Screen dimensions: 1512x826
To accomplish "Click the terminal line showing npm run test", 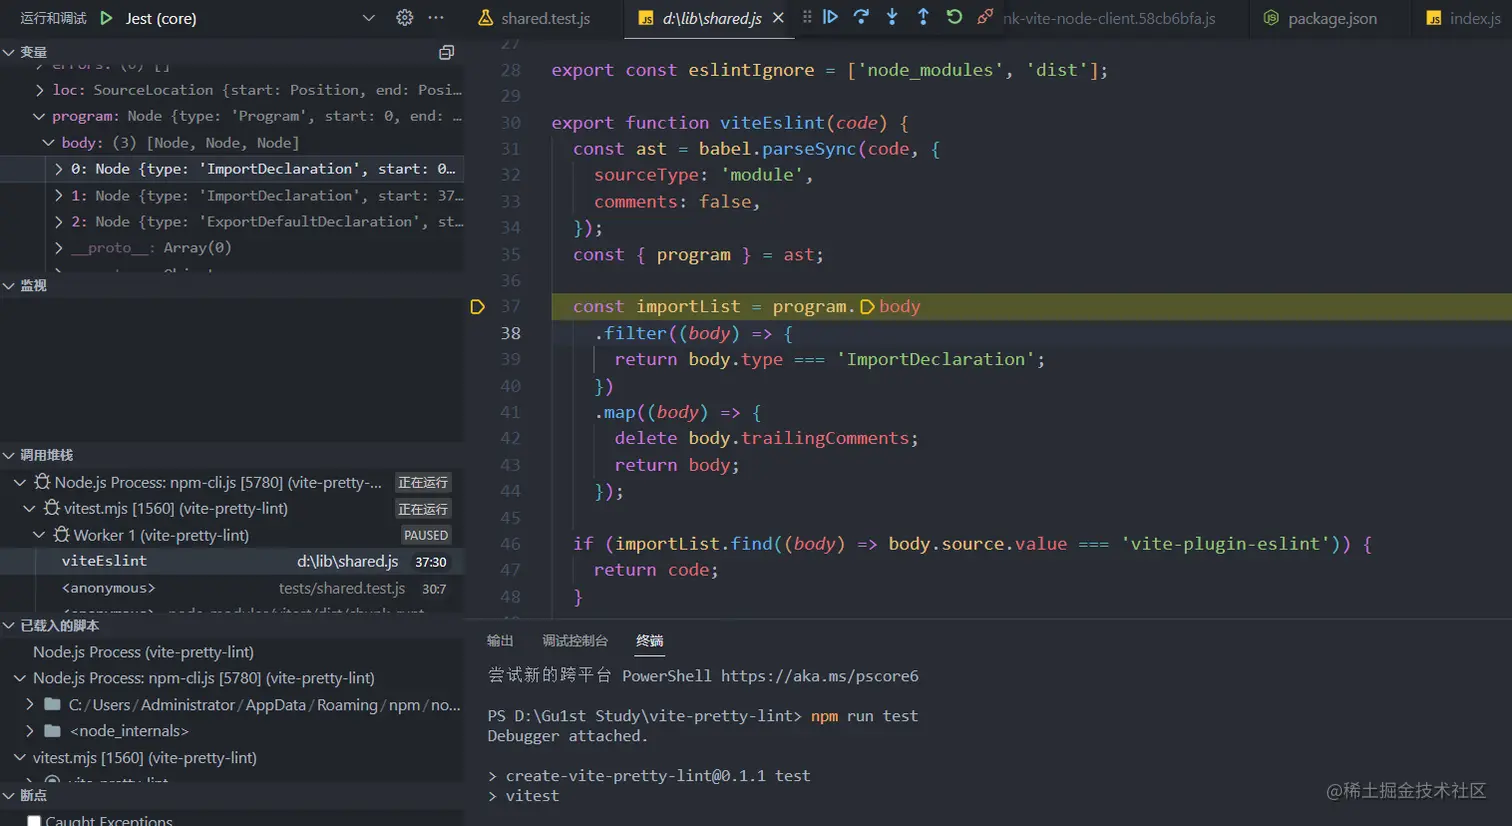I will pos(703,716).
